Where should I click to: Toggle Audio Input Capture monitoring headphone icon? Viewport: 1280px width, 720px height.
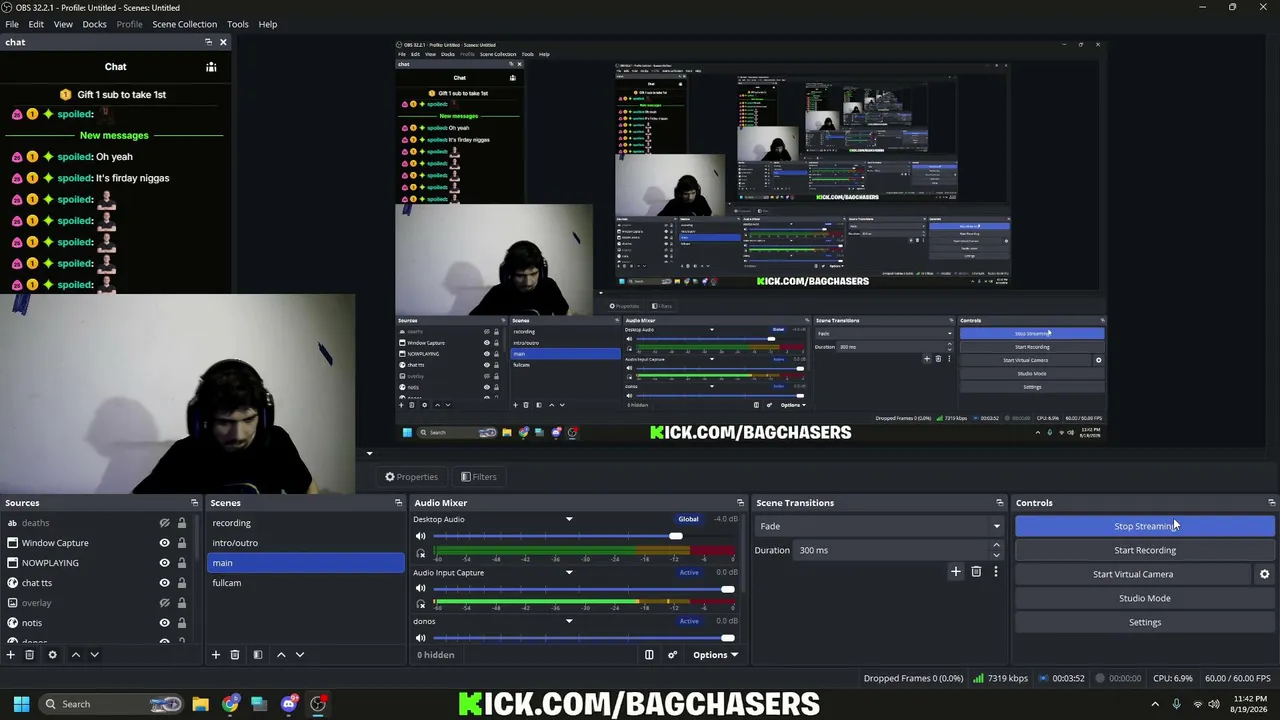[420, 605]
